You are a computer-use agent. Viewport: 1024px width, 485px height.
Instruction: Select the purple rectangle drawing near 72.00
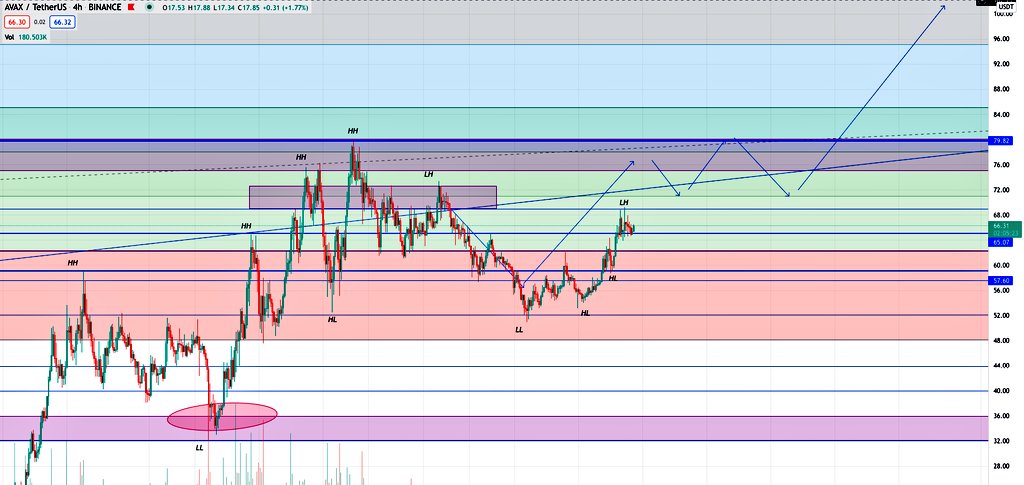(373, 197)
